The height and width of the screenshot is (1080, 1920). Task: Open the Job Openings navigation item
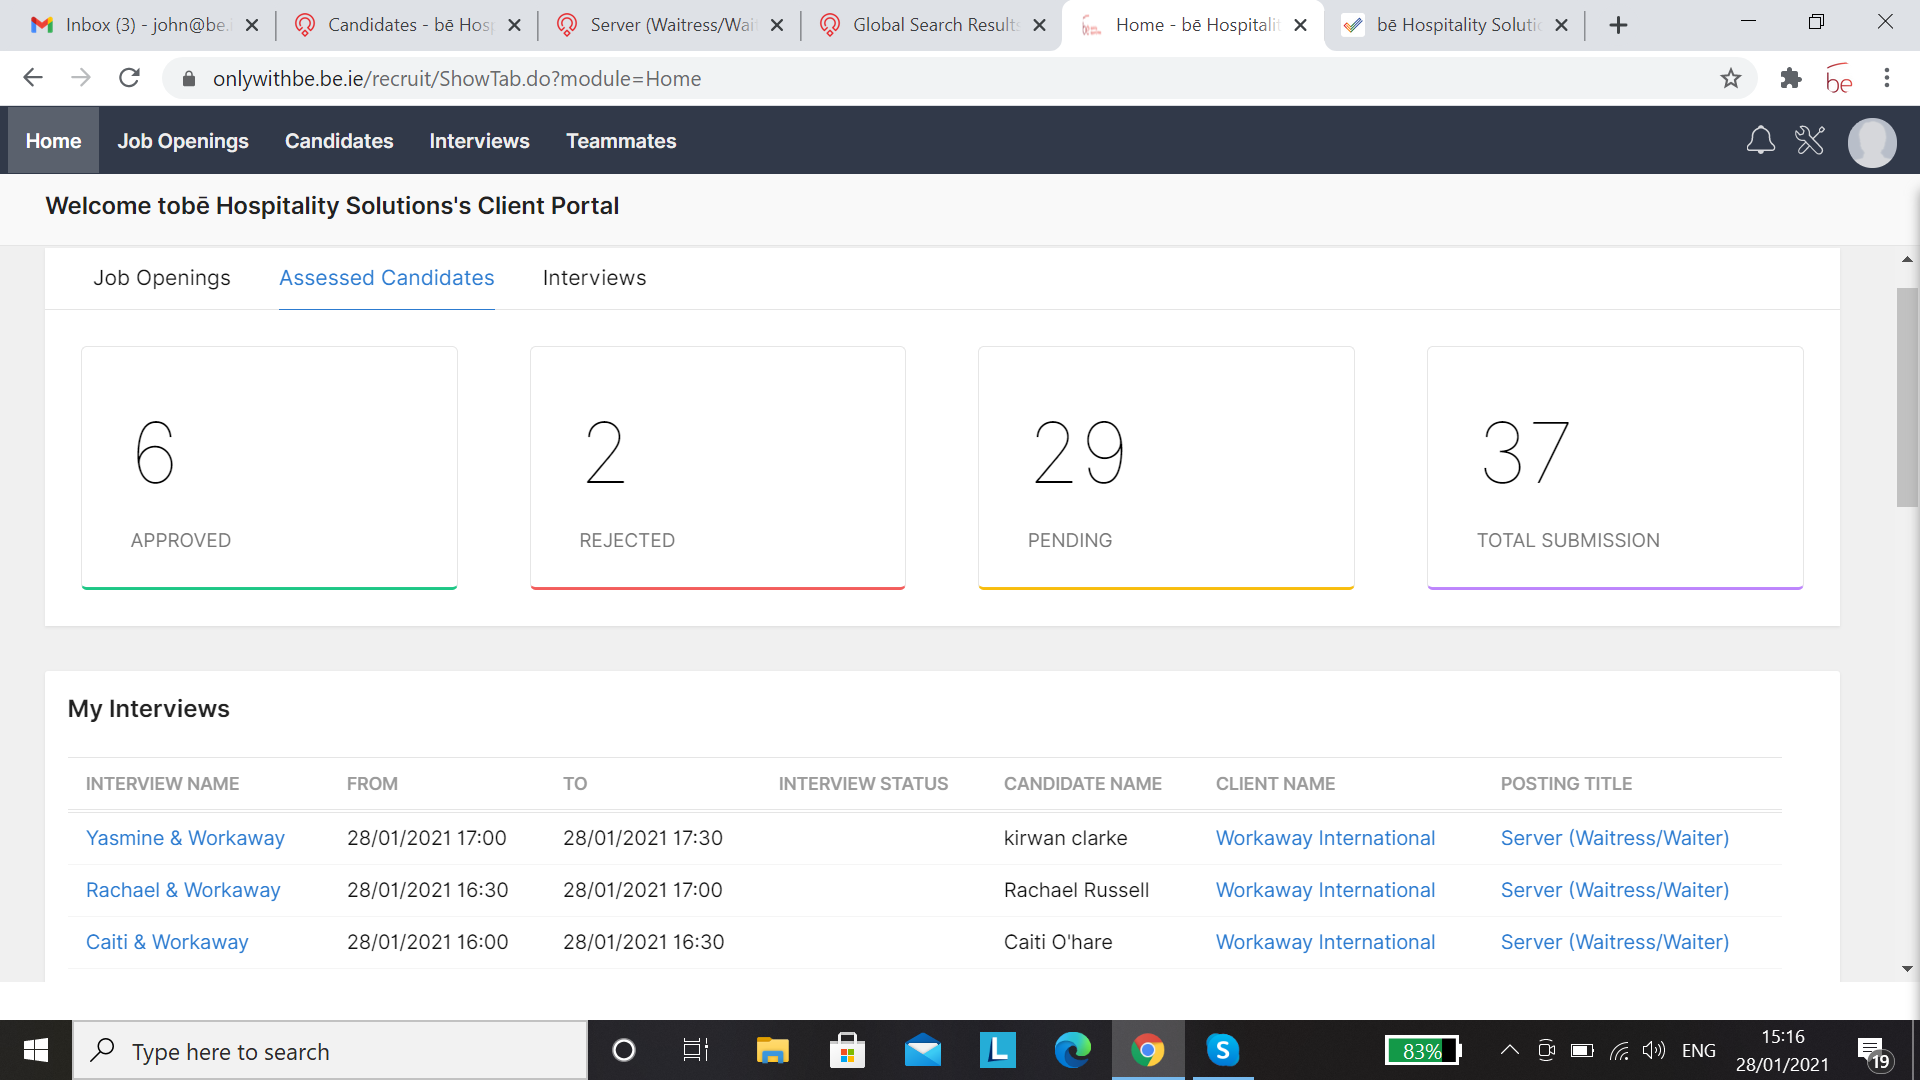[183, 141]
